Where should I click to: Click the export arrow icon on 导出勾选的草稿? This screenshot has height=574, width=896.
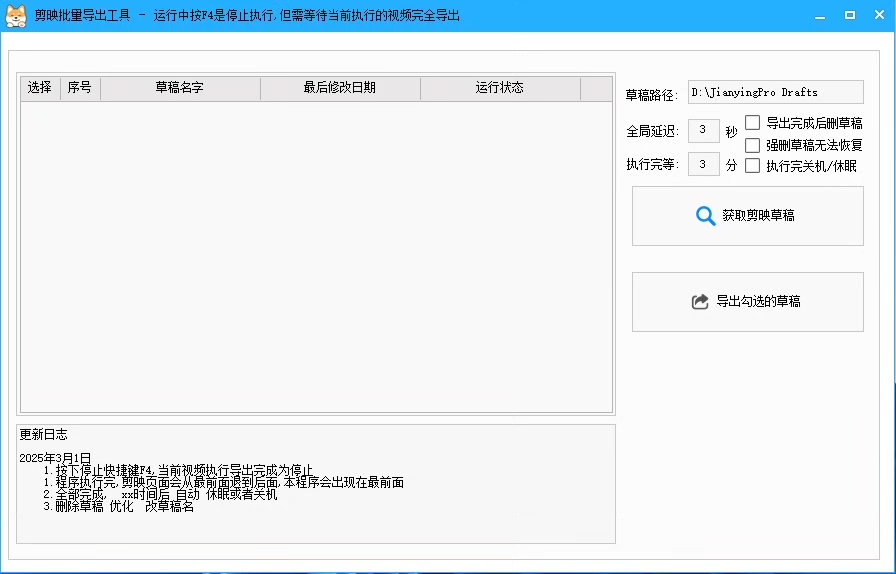(700, 302)
